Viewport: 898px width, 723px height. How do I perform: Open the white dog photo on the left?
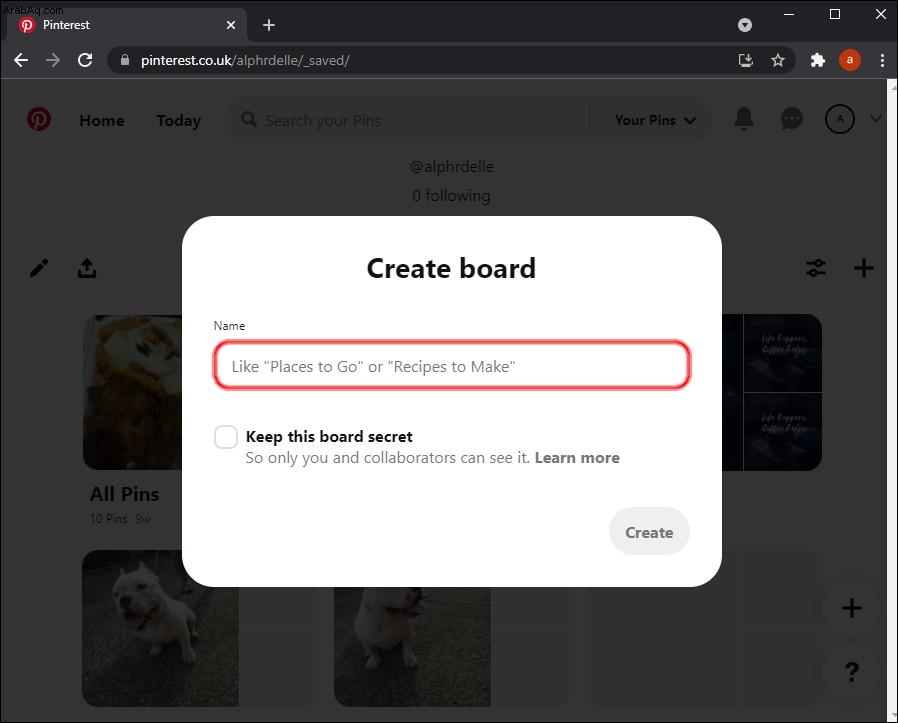(160, 628)
